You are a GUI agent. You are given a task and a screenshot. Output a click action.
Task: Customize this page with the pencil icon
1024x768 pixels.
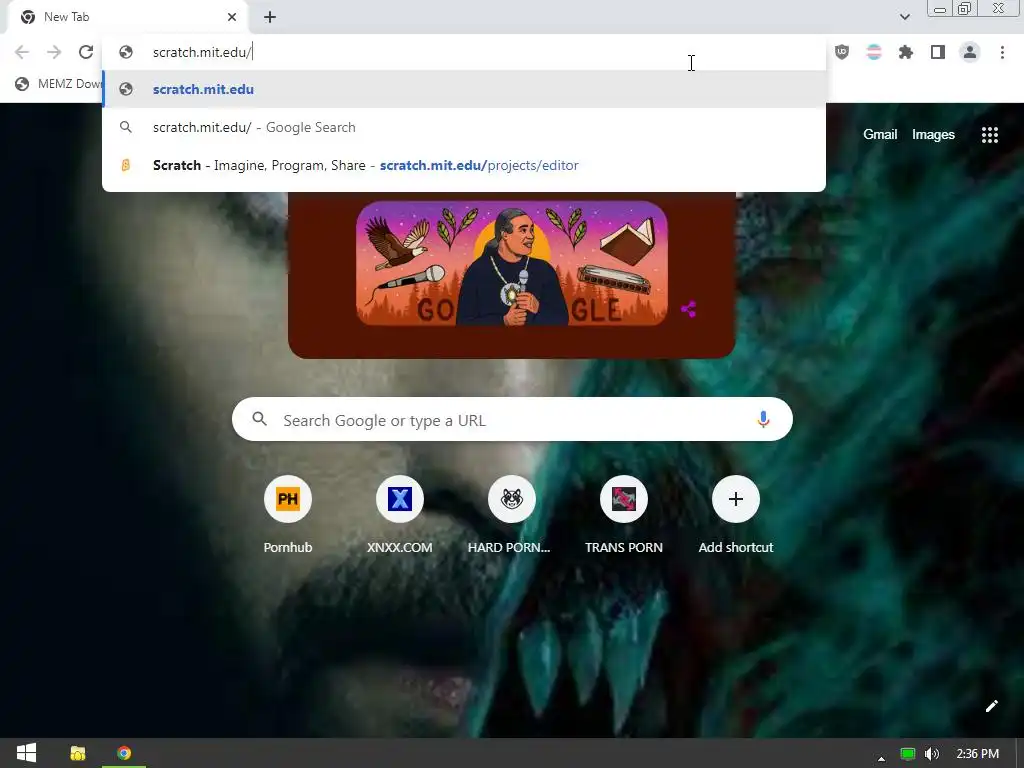[991, 706]
